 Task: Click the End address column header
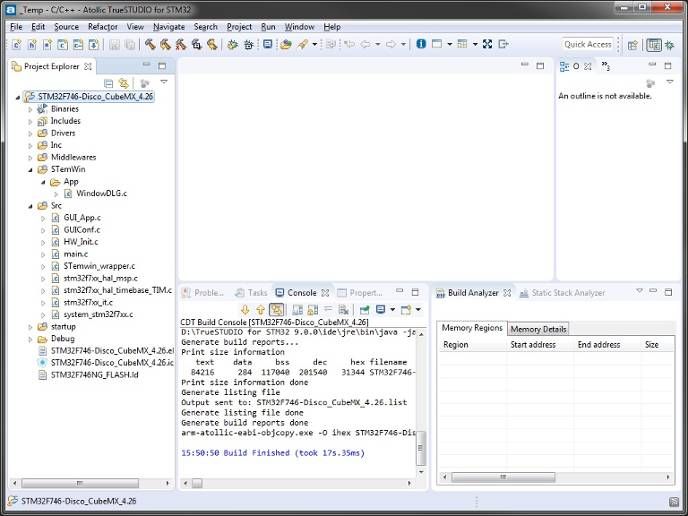click(607, 345)
